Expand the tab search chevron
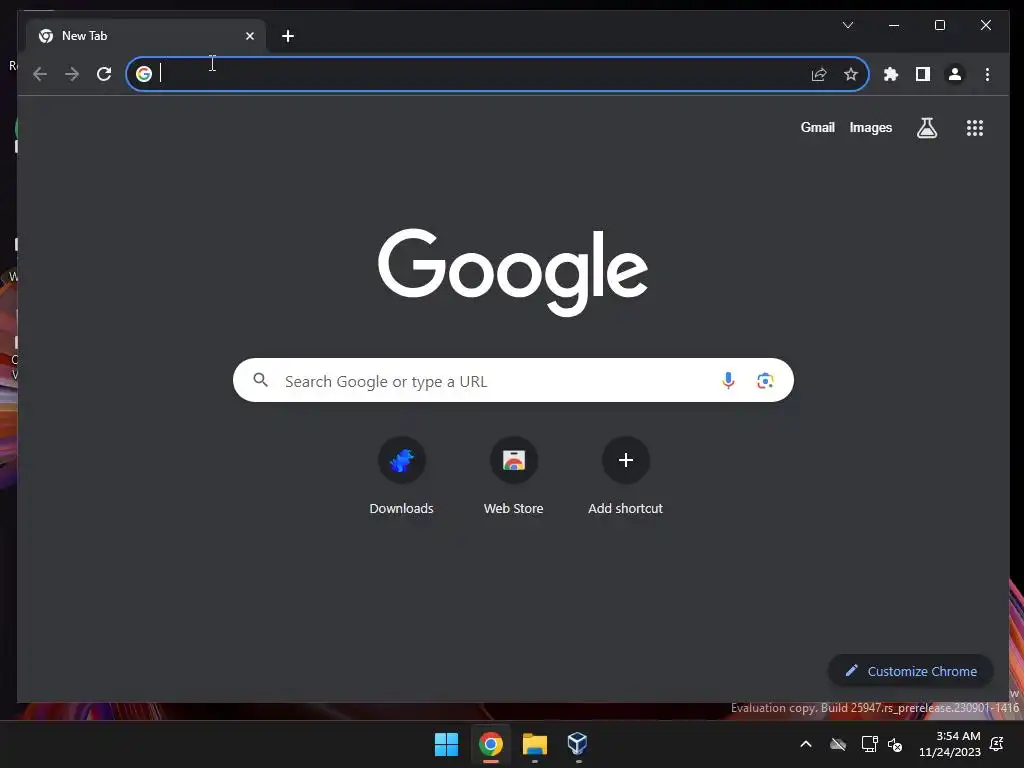 [x=848, y=25]
